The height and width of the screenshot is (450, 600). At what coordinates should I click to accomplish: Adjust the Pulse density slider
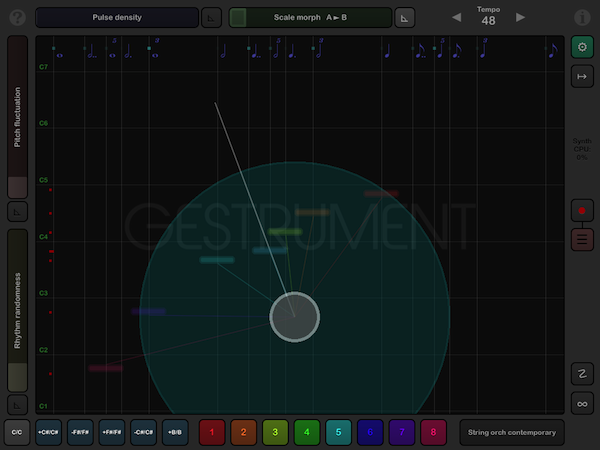pyautogui.click(x=117, y=18)
